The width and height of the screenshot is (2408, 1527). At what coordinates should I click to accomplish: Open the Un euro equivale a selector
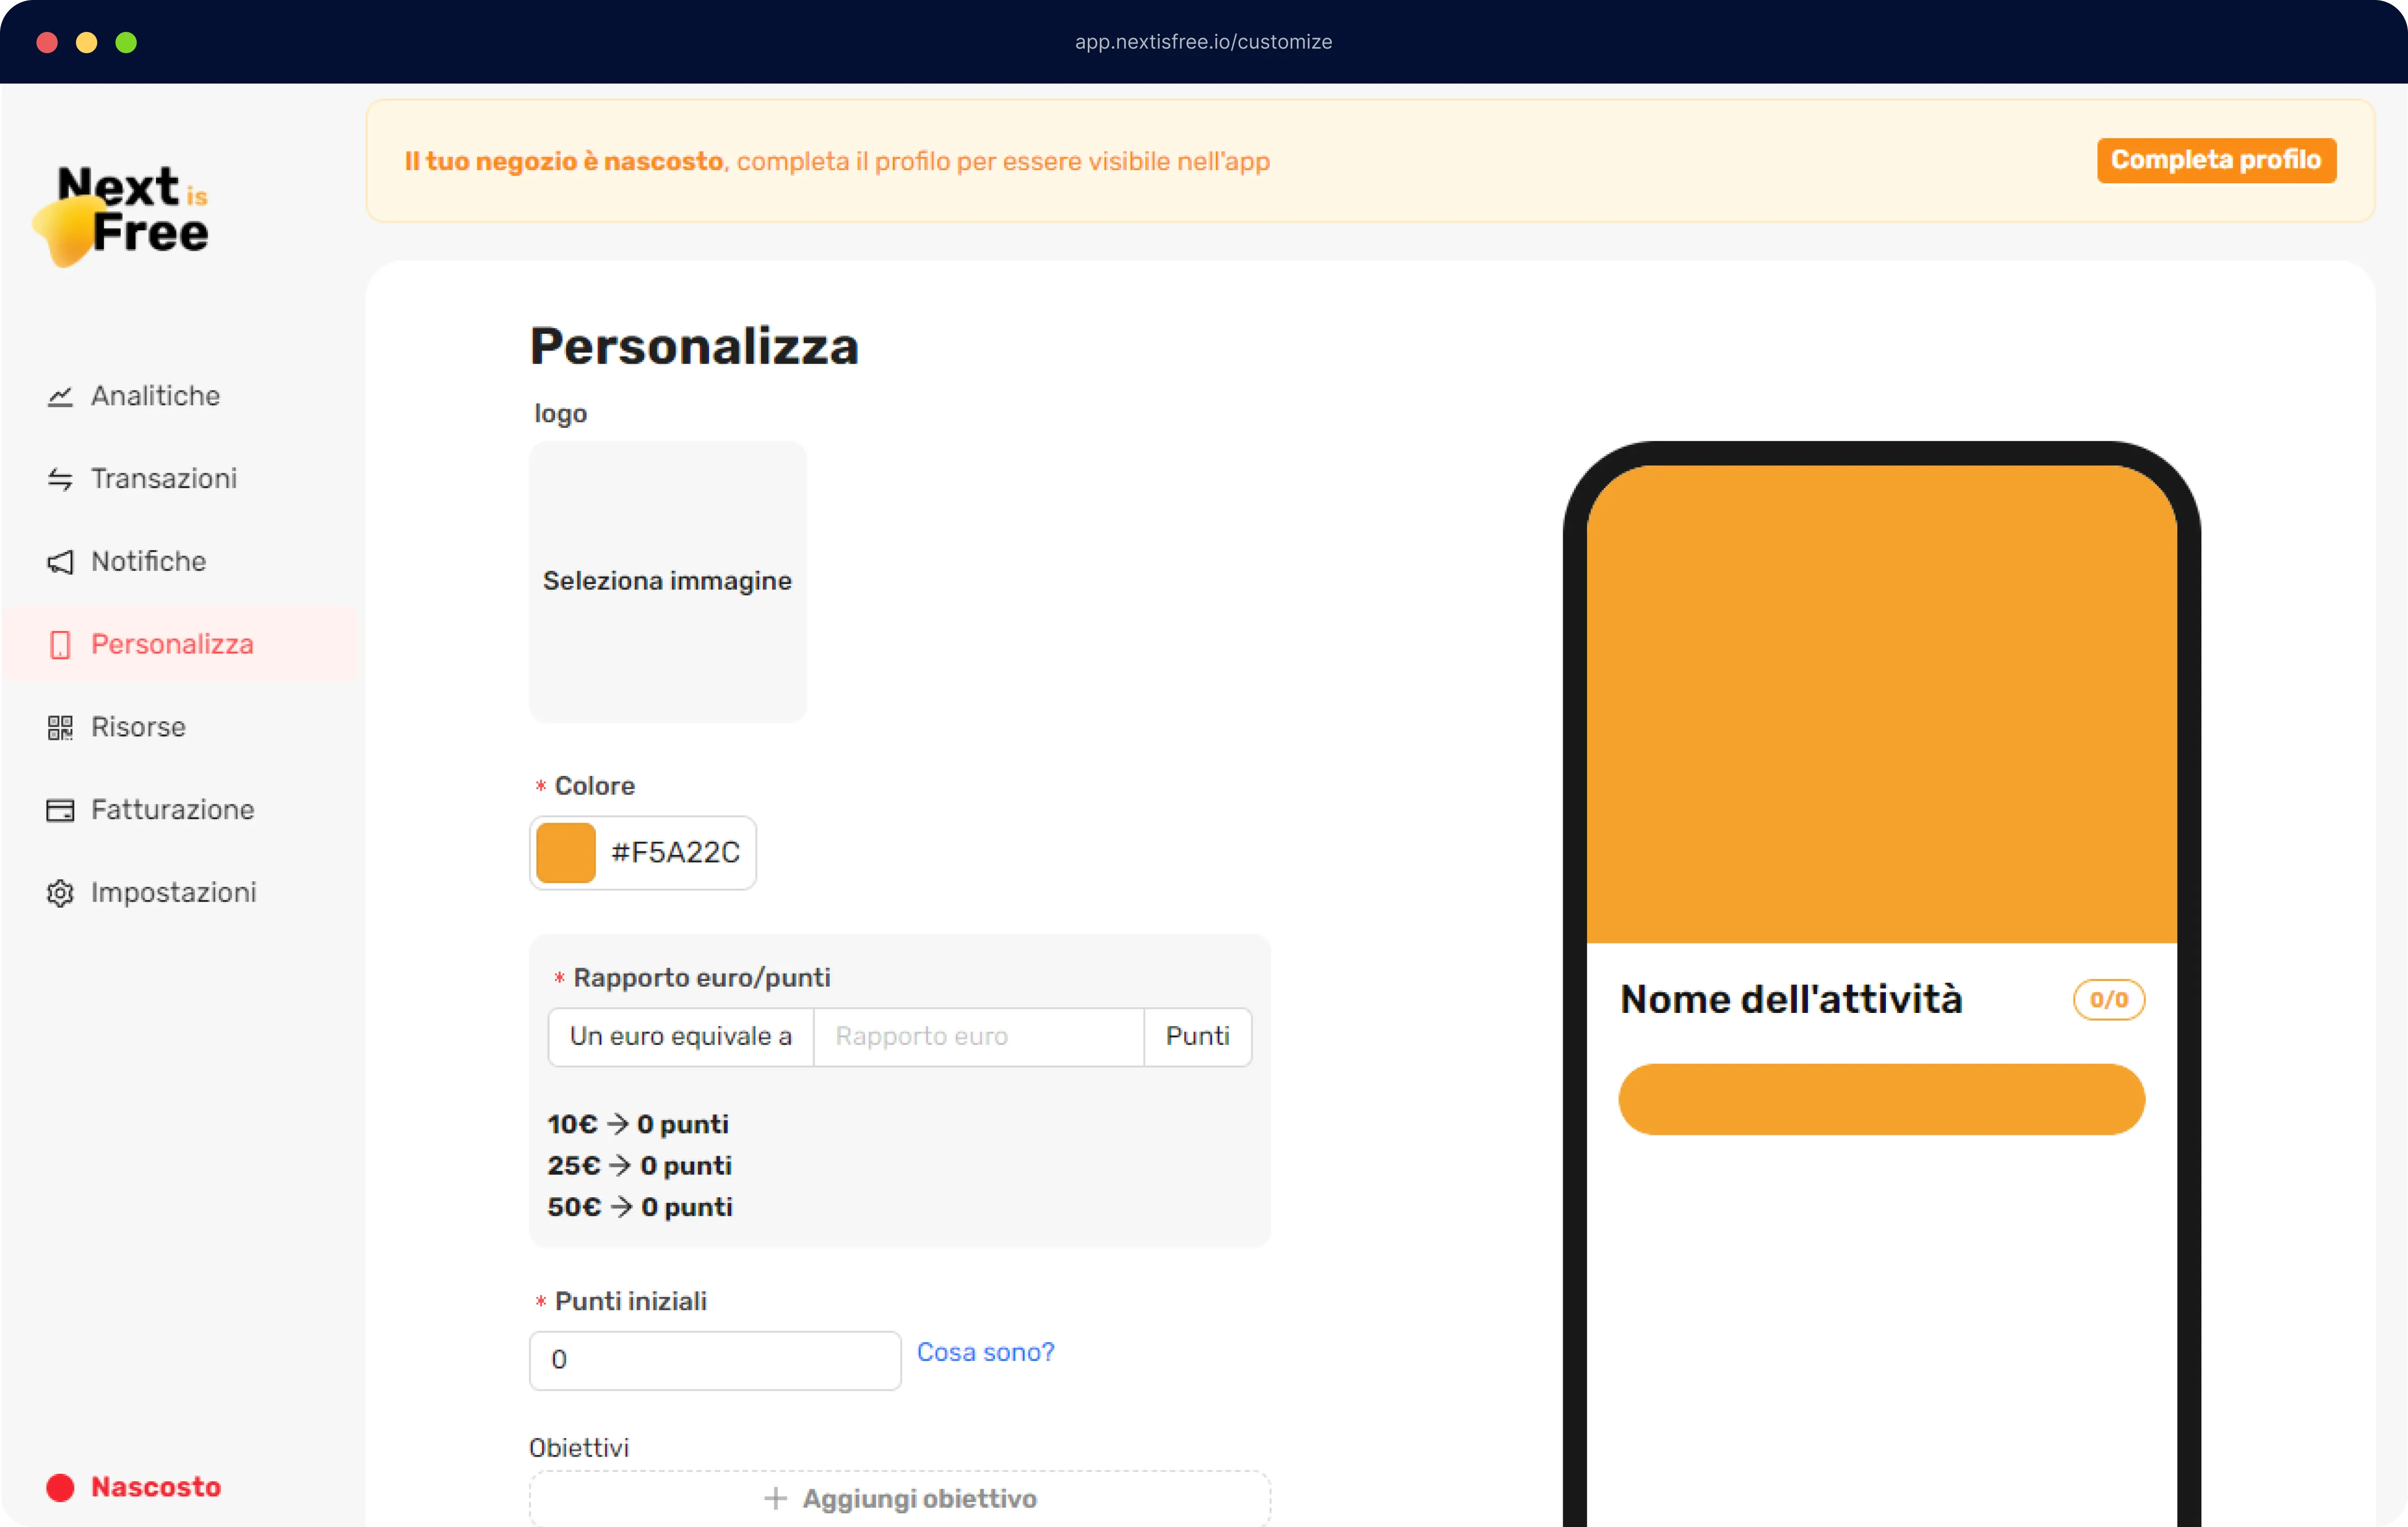pos(680,1037)
